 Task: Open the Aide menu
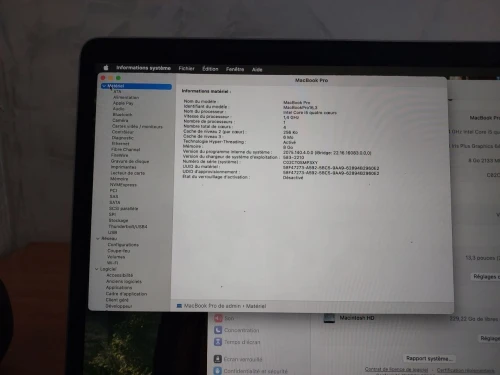[x=257, y=69]
